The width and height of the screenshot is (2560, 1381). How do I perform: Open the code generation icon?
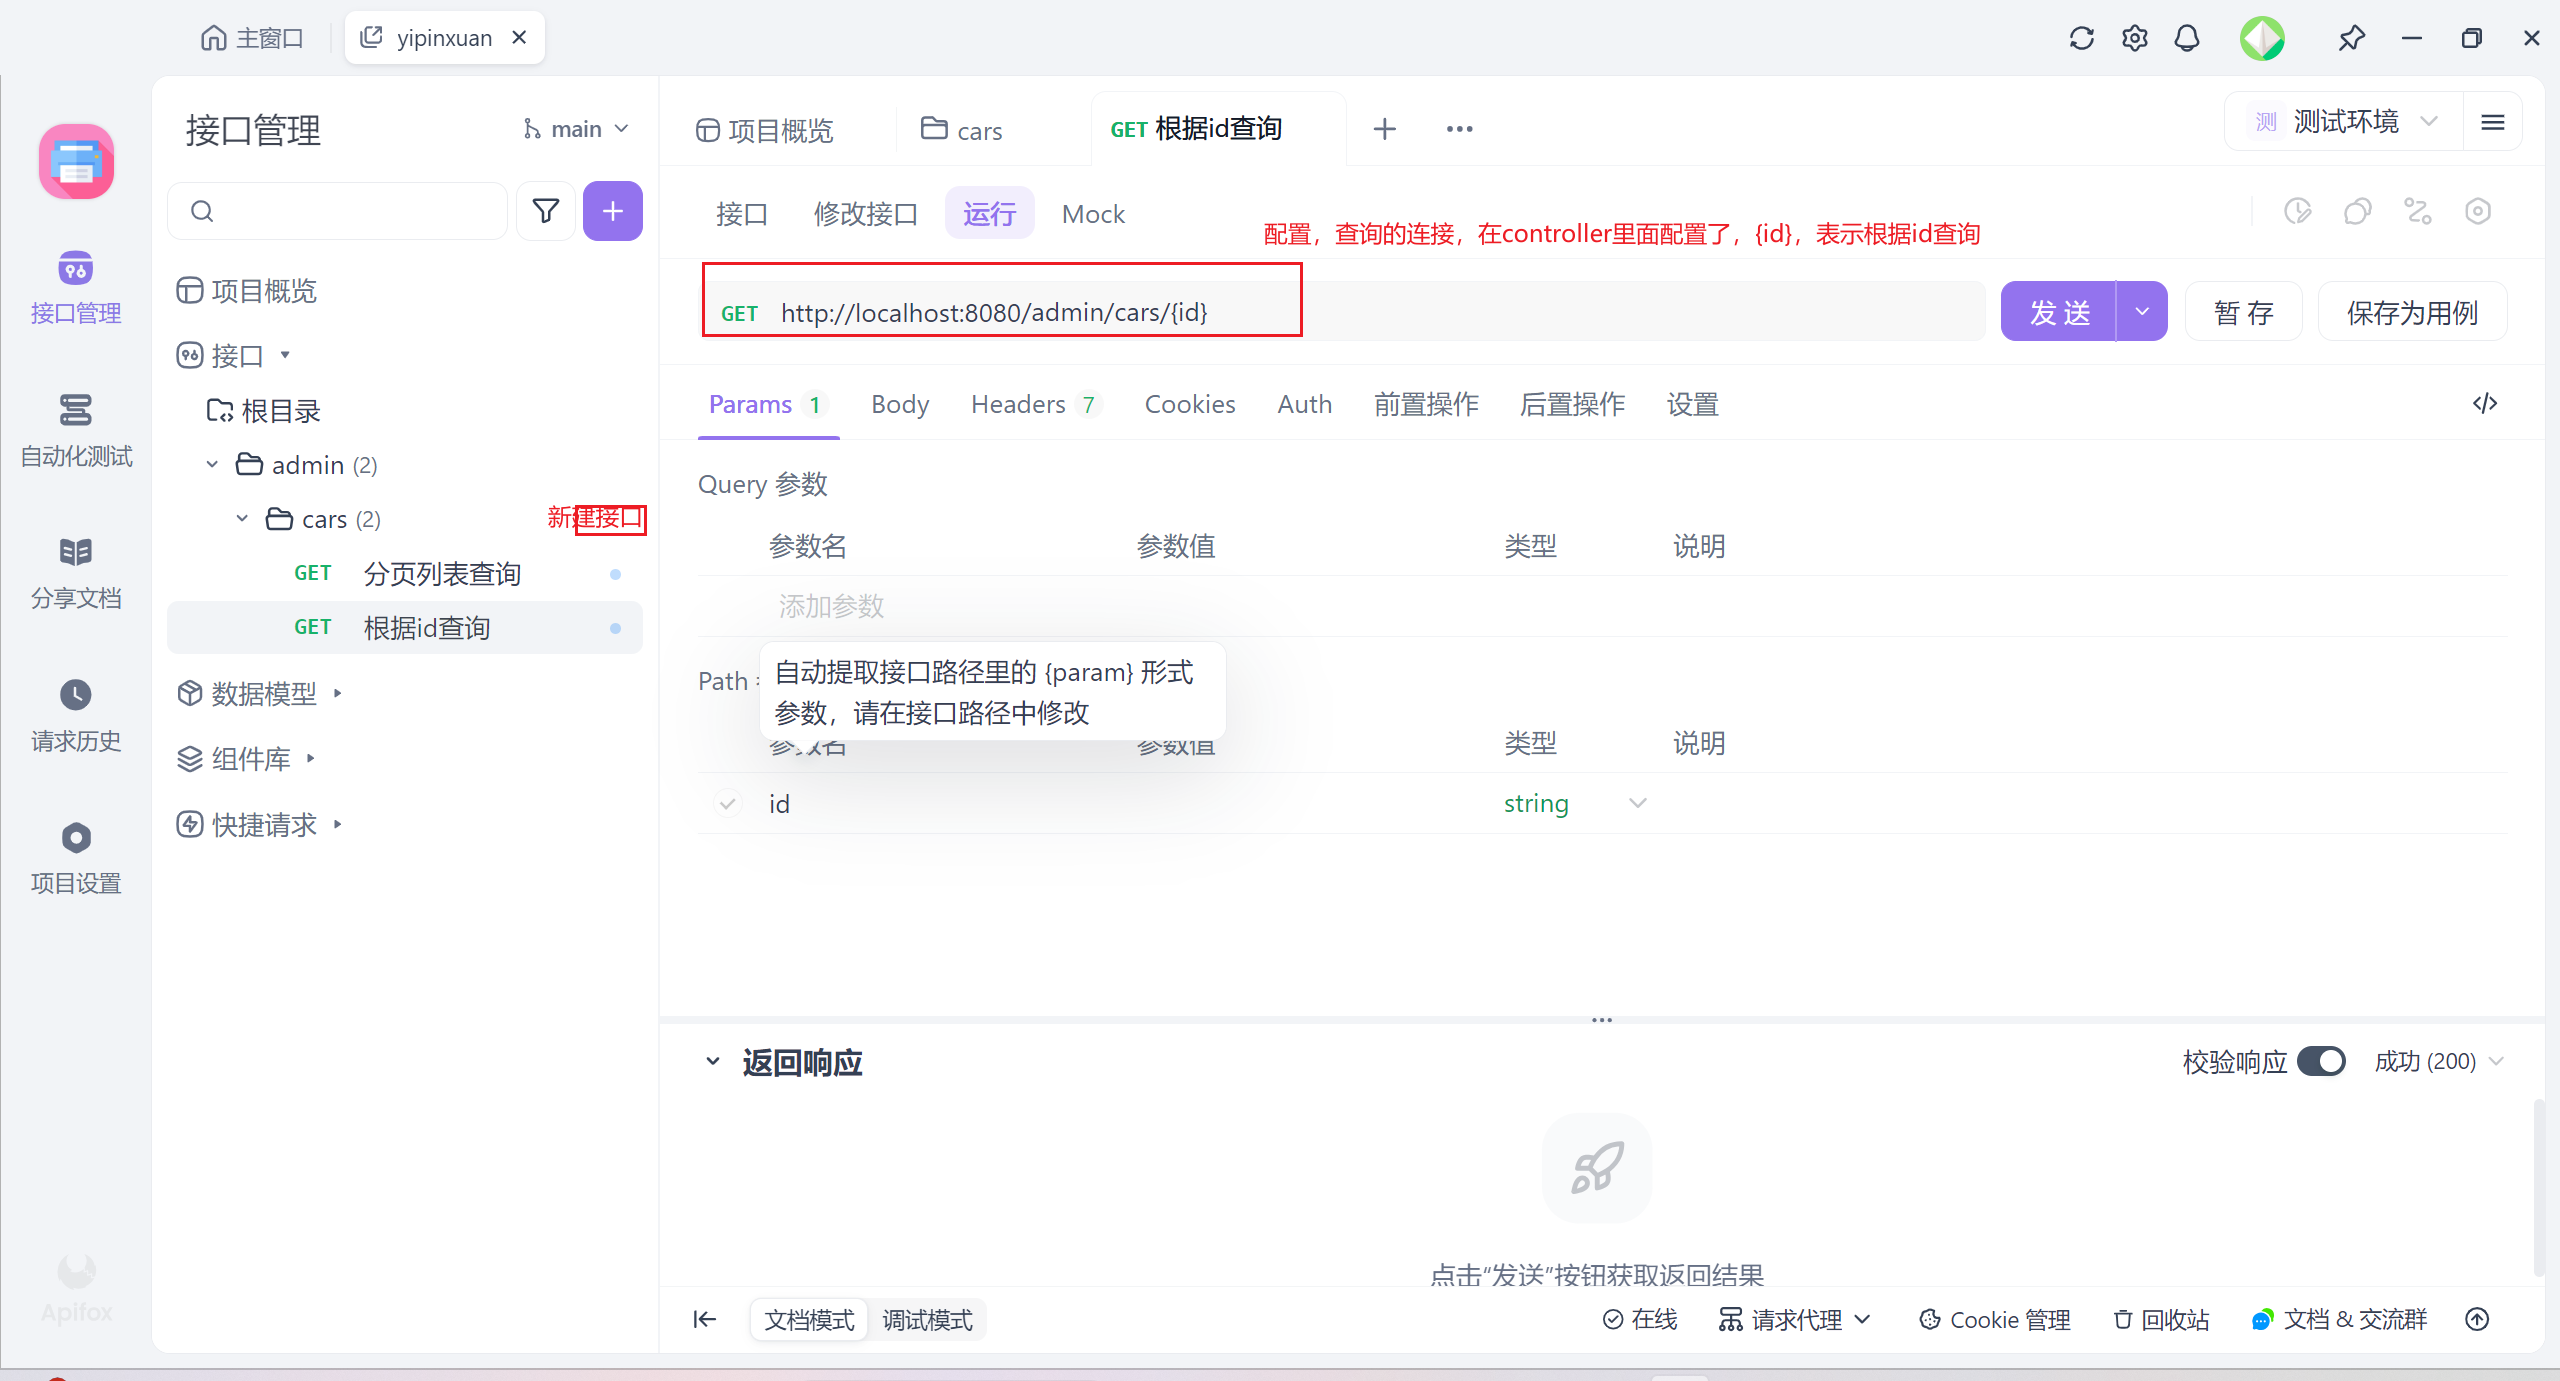pos(2484,403)
